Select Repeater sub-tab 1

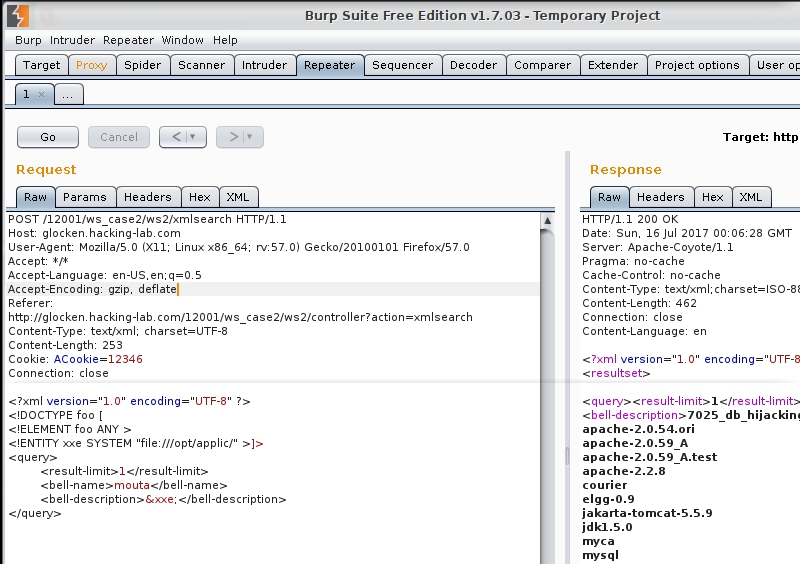pos(27,94)
